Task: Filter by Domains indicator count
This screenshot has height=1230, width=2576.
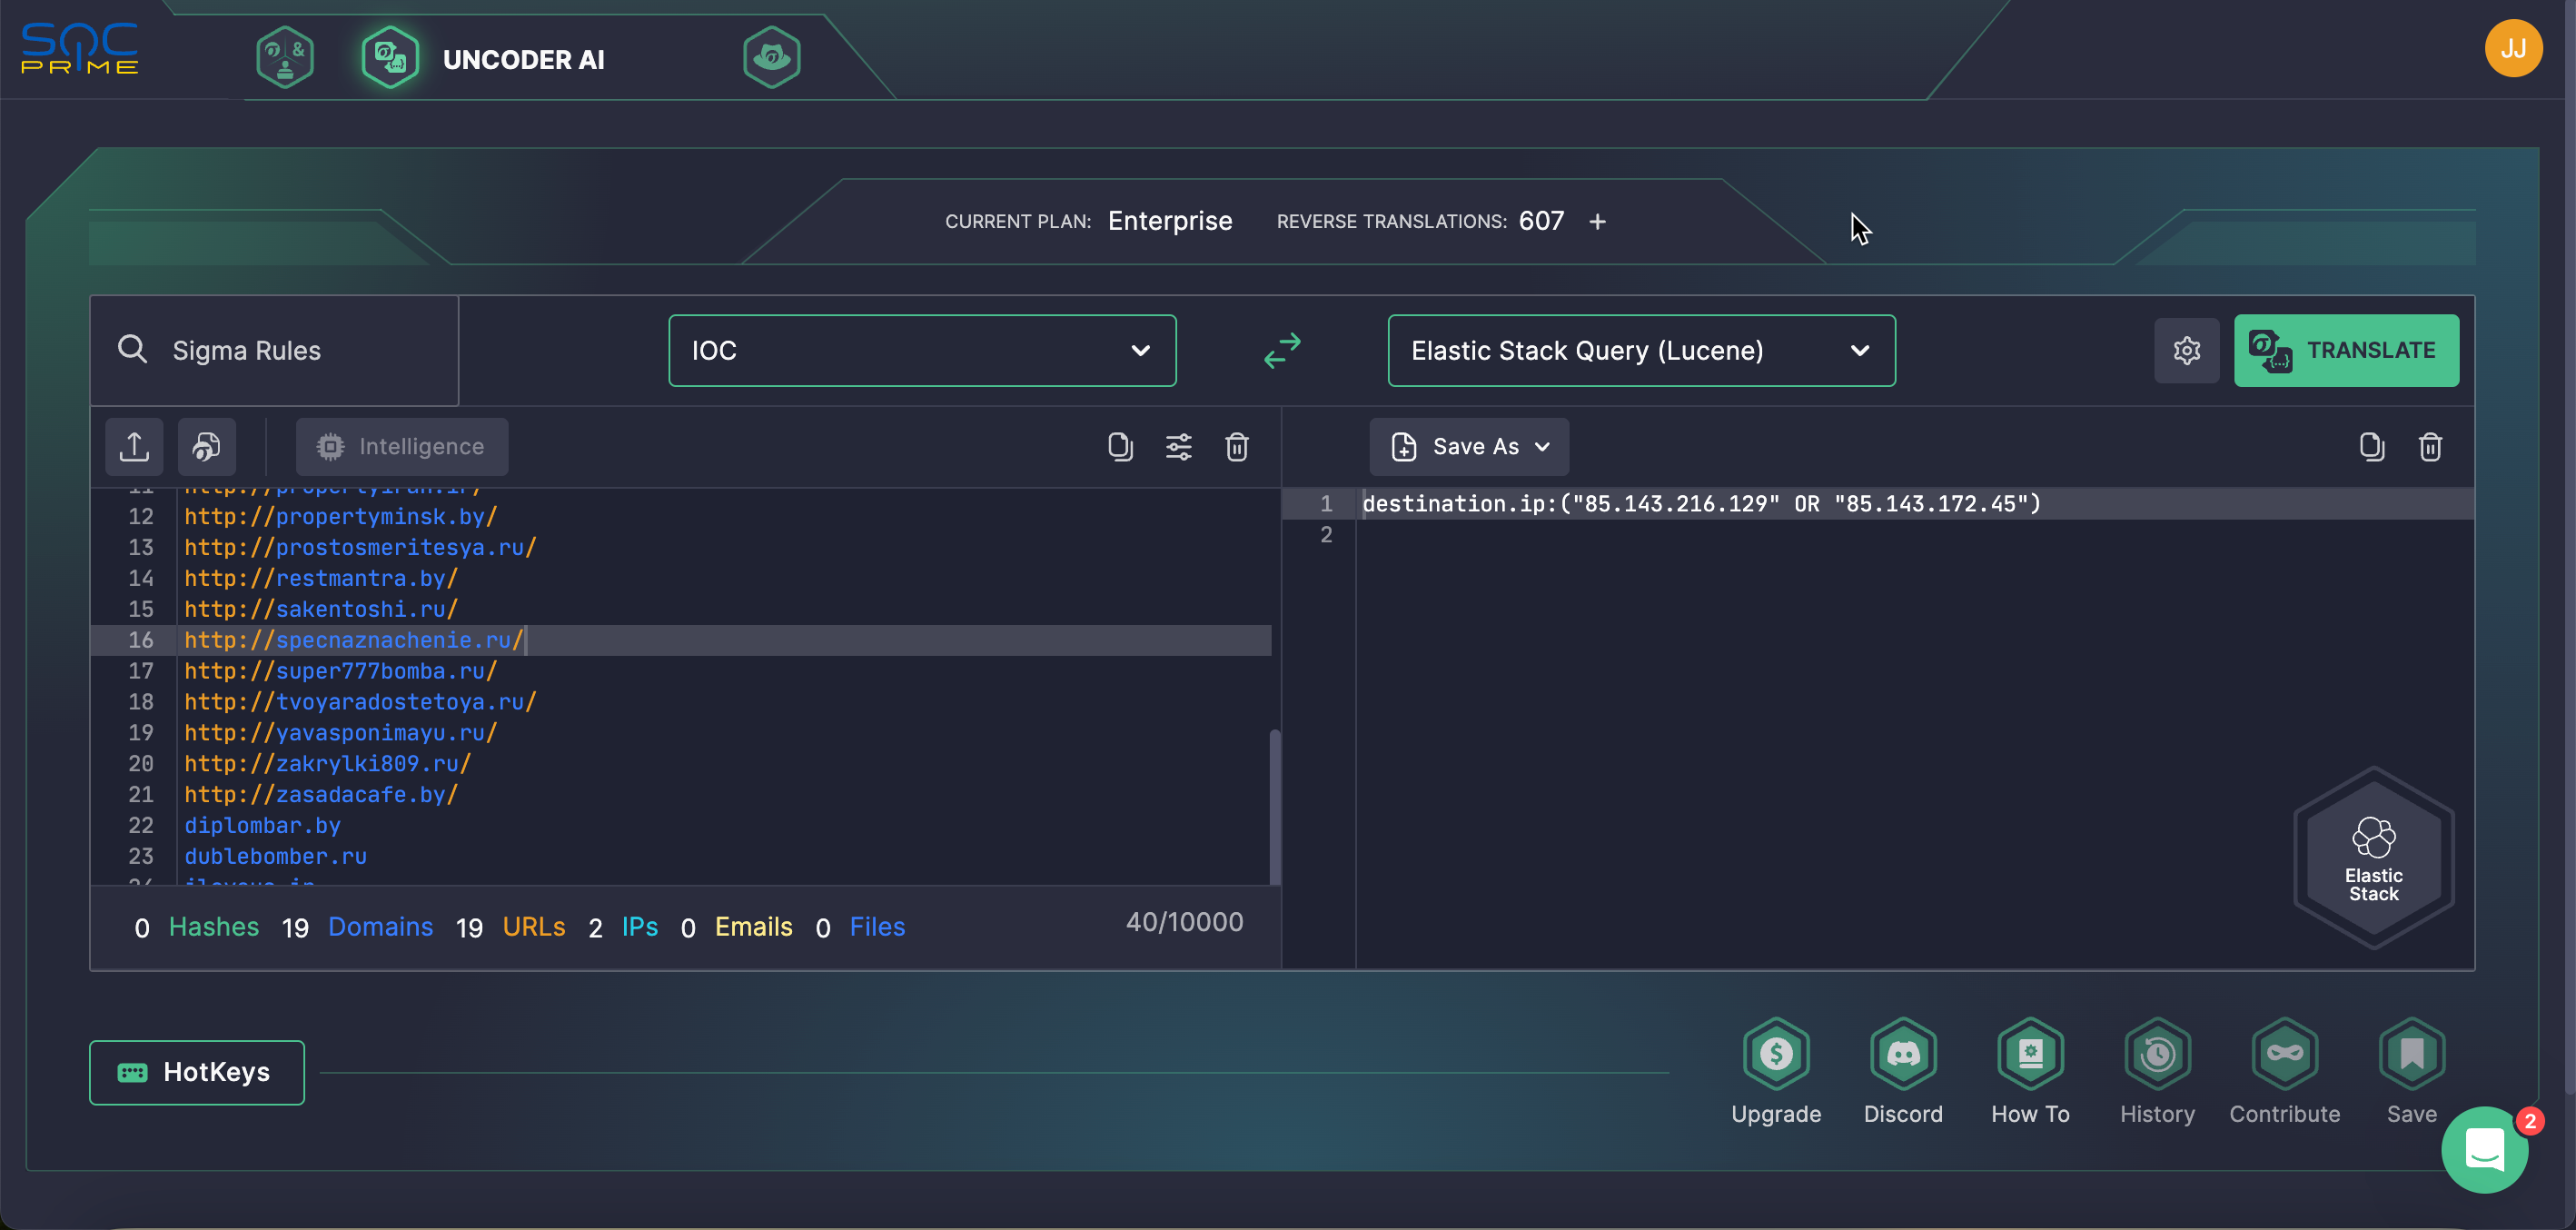Action: tap(358, 927)
